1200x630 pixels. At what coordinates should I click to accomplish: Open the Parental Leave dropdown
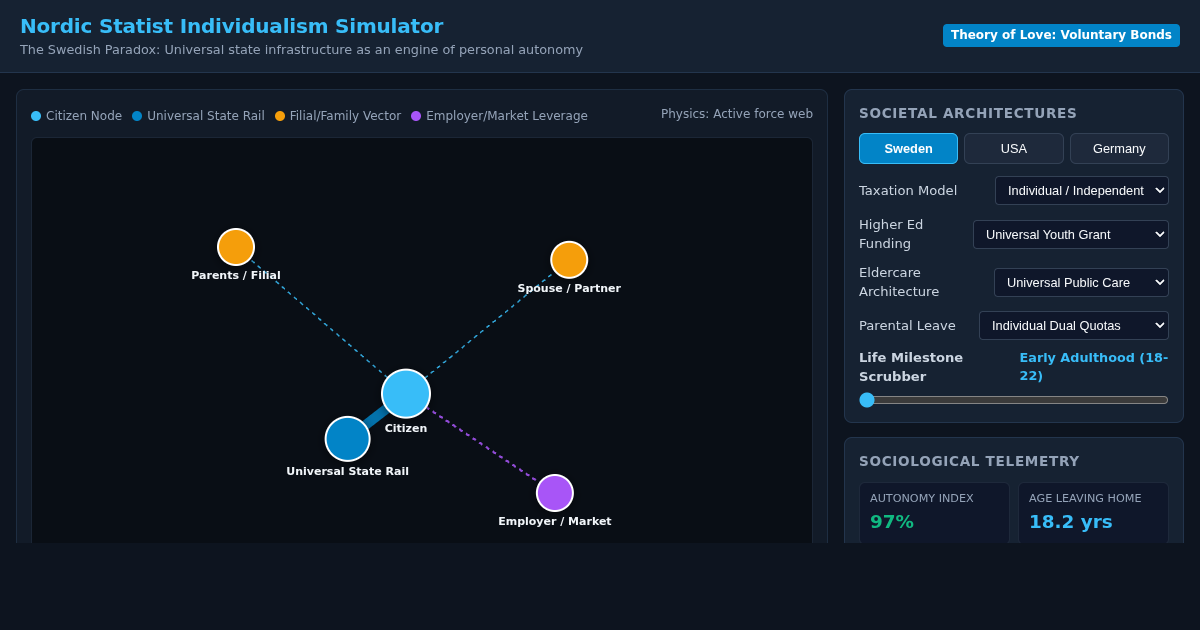click(1074, 326)
